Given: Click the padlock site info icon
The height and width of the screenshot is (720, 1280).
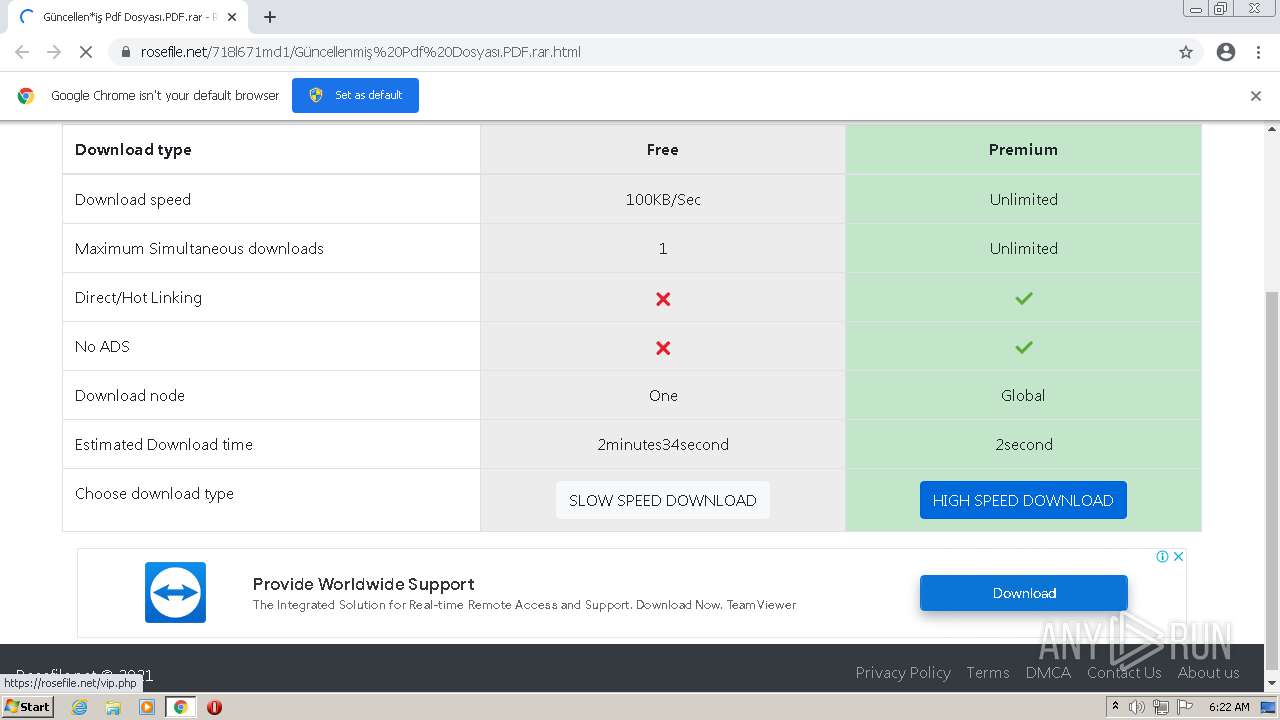Looking at the screenshot, I should [x=125, y=52].
